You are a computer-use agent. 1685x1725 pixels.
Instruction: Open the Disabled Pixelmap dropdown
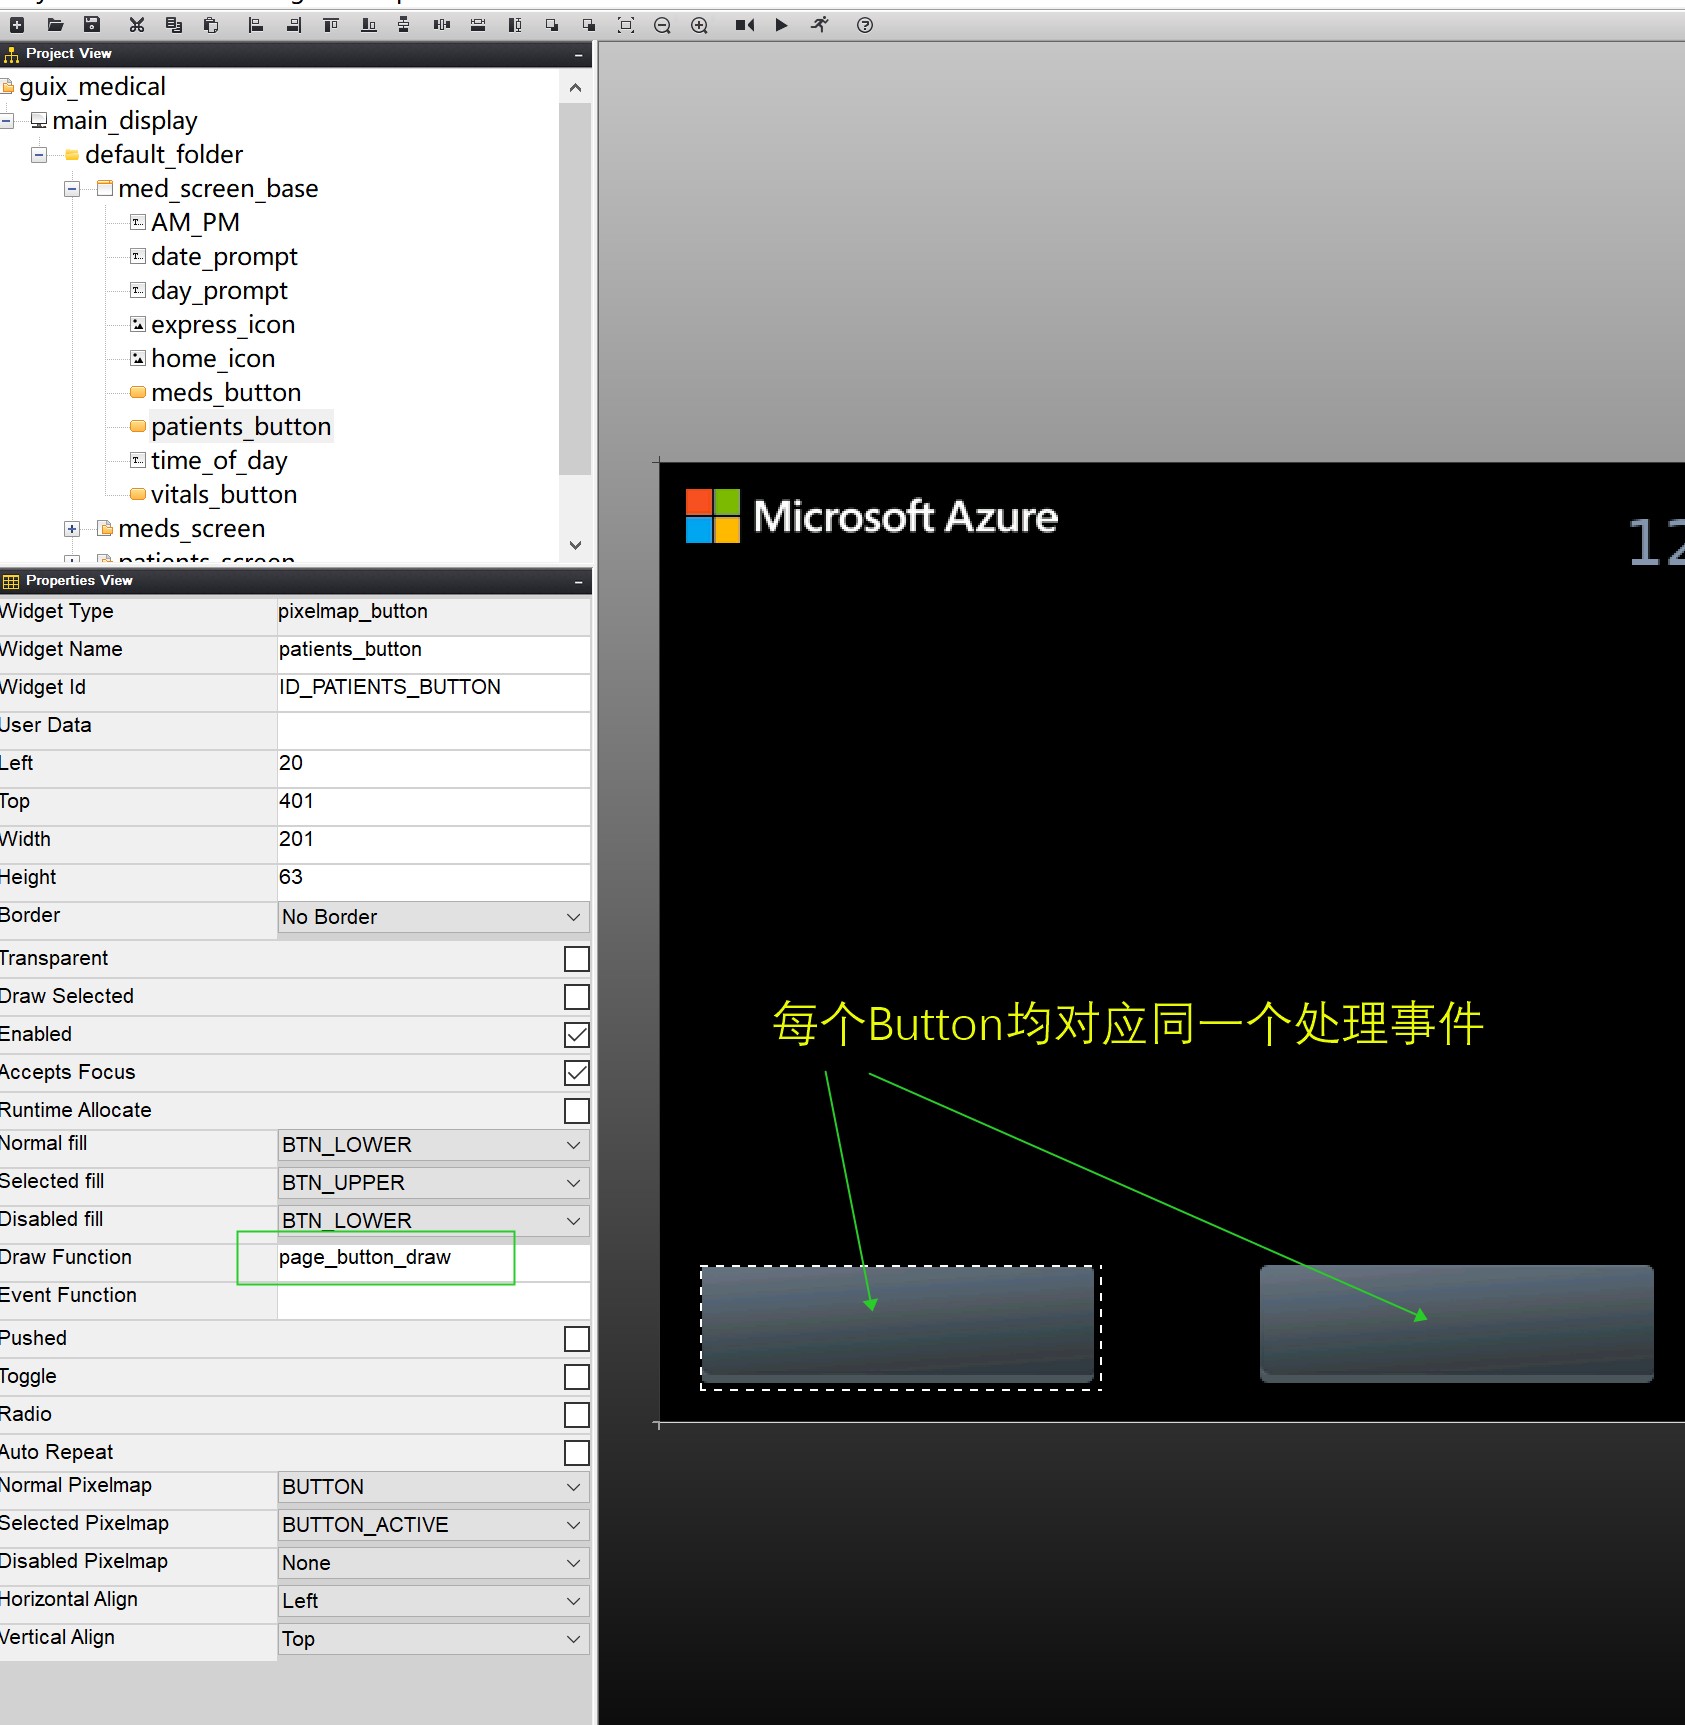coord(433,1563)
